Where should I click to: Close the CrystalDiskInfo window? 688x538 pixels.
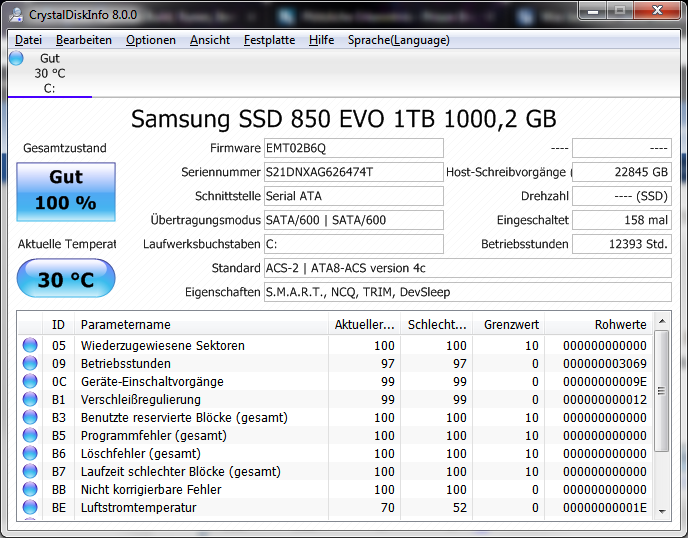pos(656,11)
